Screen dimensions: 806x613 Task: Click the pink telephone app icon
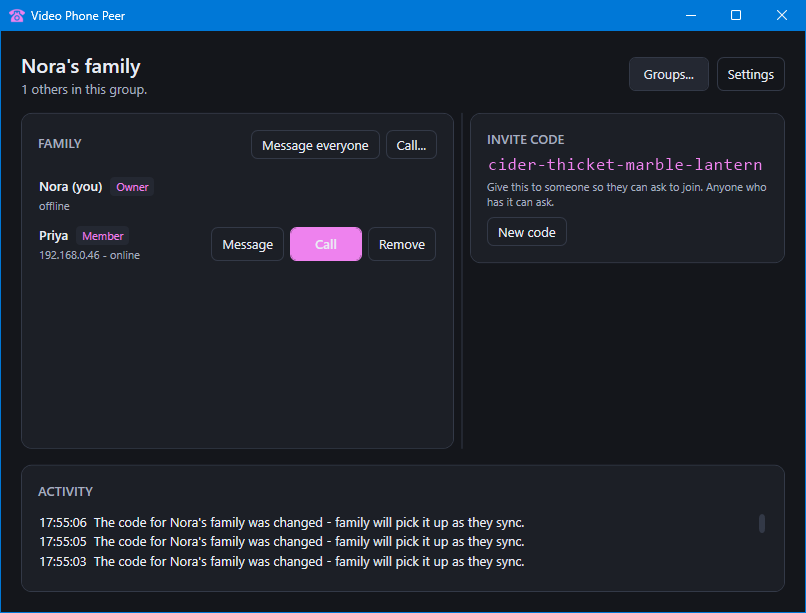coord(16,15)
